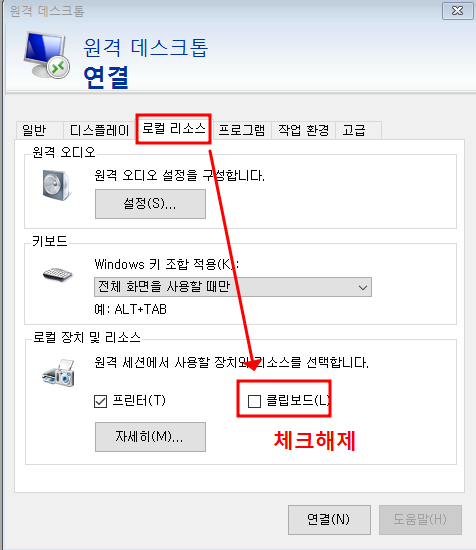Enable the 클립보드(L) checkbox
The image size is (476, 550).
254,401
